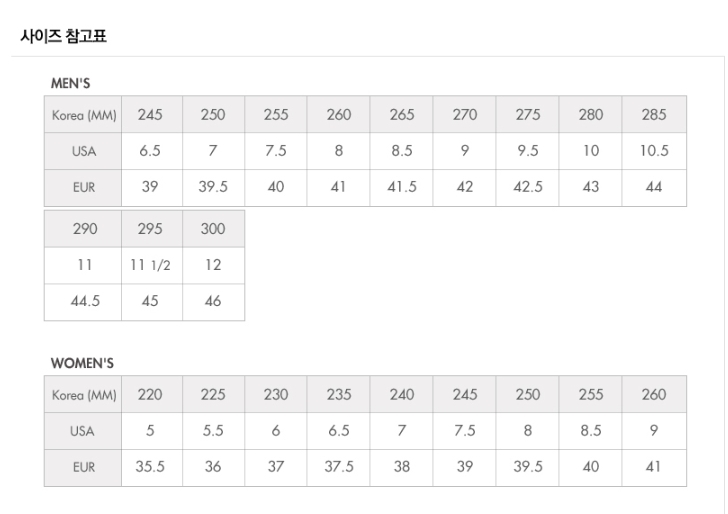Select the EUR 46 cell
The width and height of the screenshot is (728, 514).
[213, 301]
